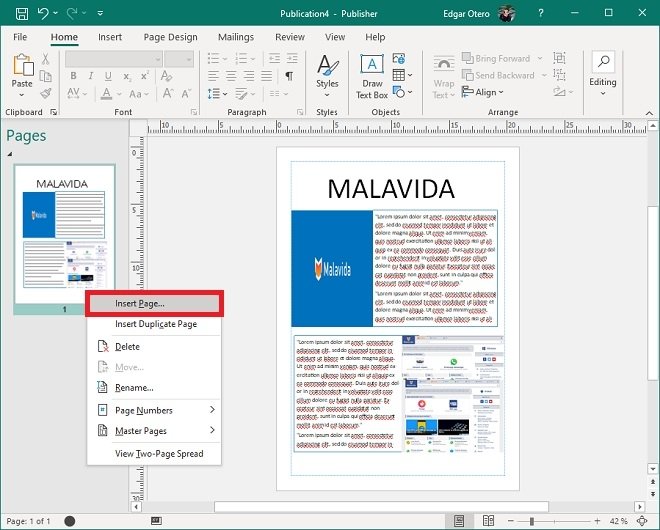This screenshot has height=530, width=660.
Task: Choose Insert Duplicate Page from context menu
Action: tap(154, 324)
